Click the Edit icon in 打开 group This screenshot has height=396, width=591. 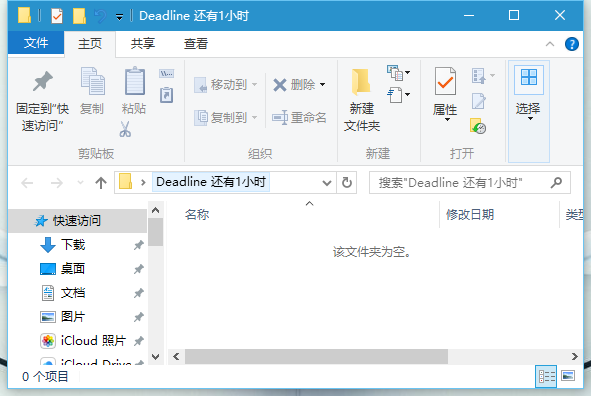[479, 101]
